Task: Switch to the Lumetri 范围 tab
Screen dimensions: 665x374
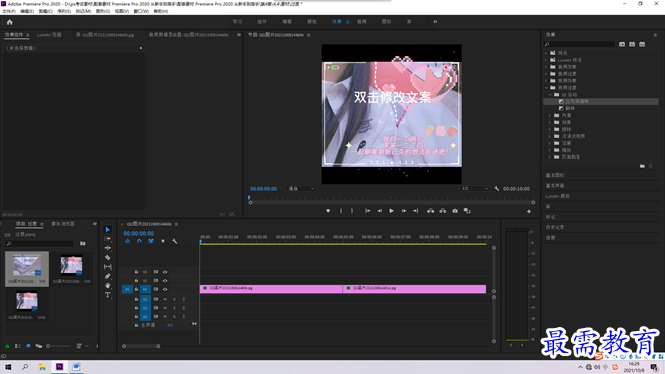Action: (49, 35)
